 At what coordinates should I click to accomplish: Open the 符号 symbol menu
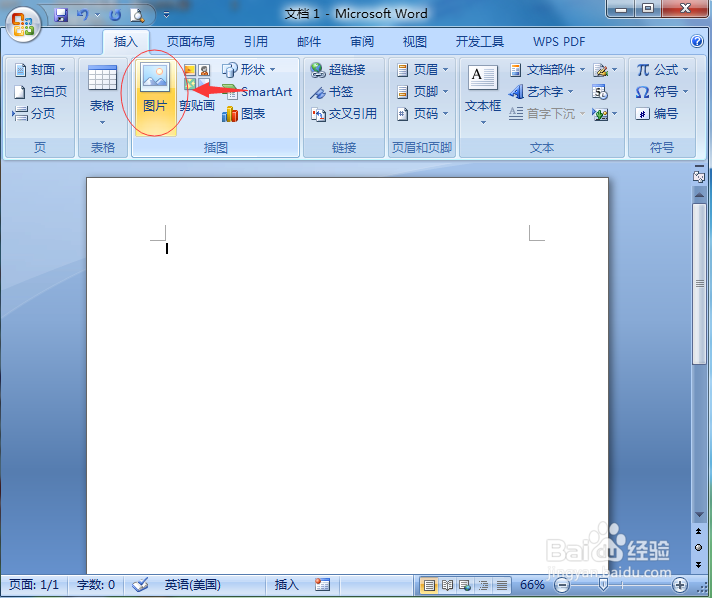pos(663,92)
